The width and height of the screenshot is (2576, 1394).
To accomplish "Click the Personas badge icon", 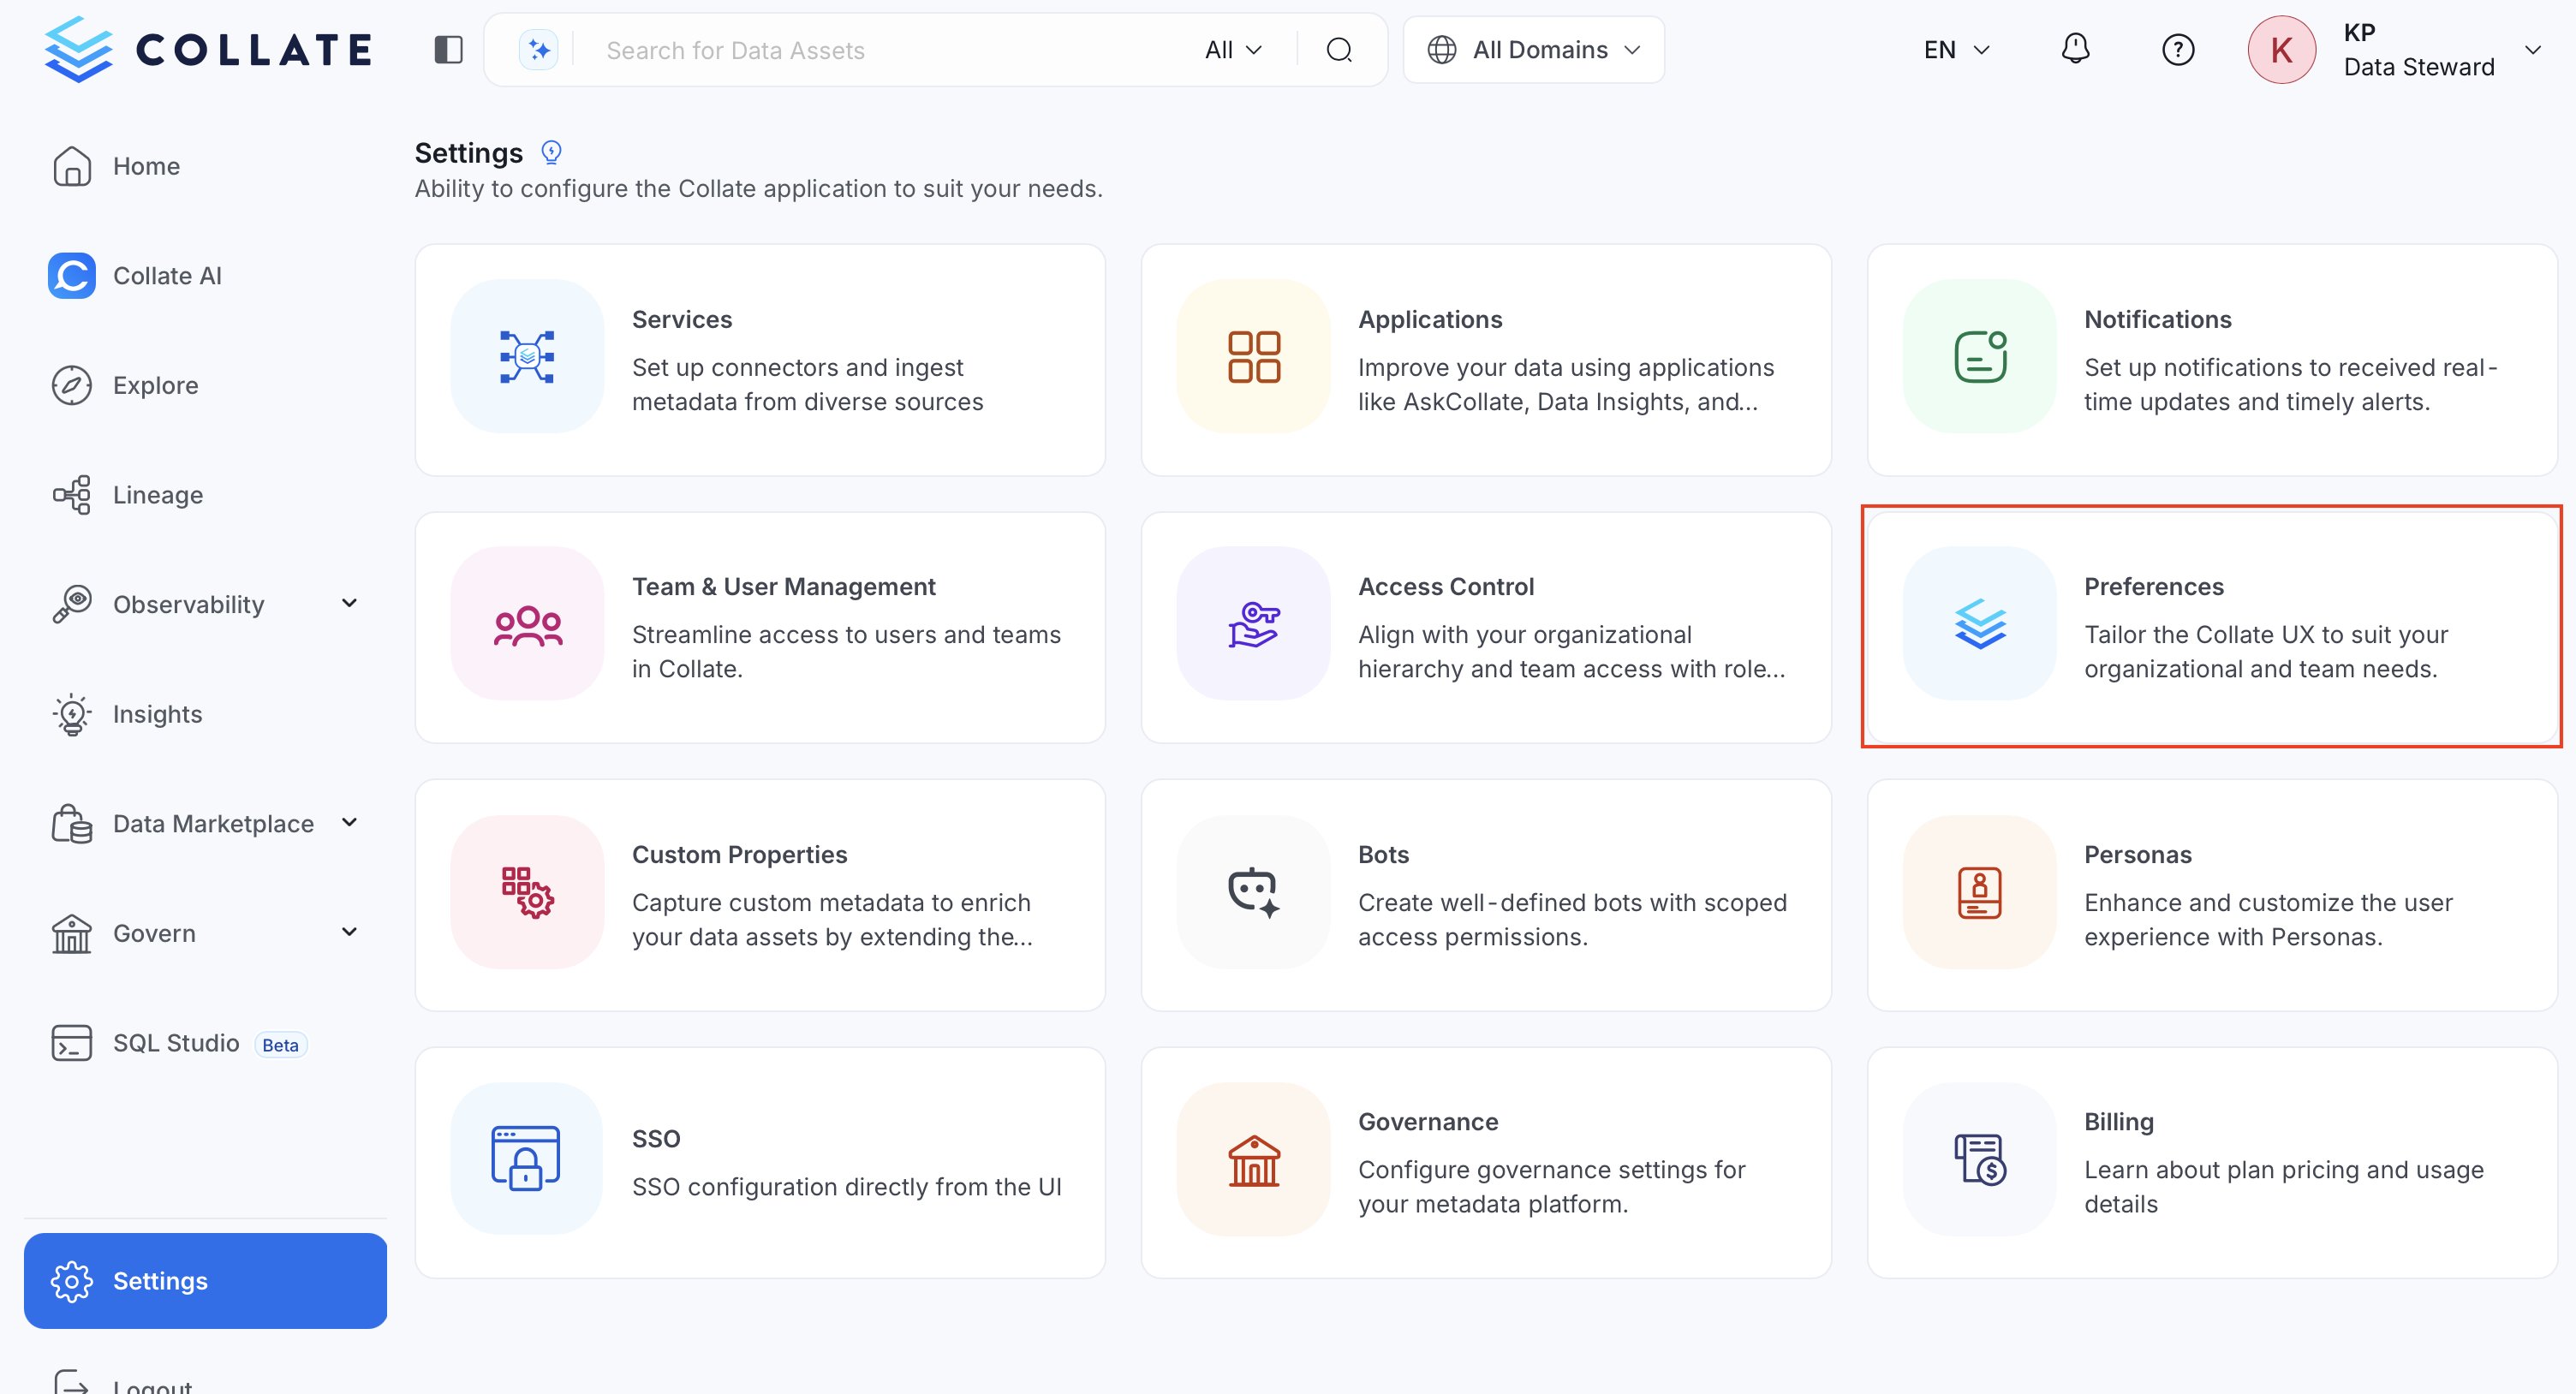I will [x=1980, y=892].
